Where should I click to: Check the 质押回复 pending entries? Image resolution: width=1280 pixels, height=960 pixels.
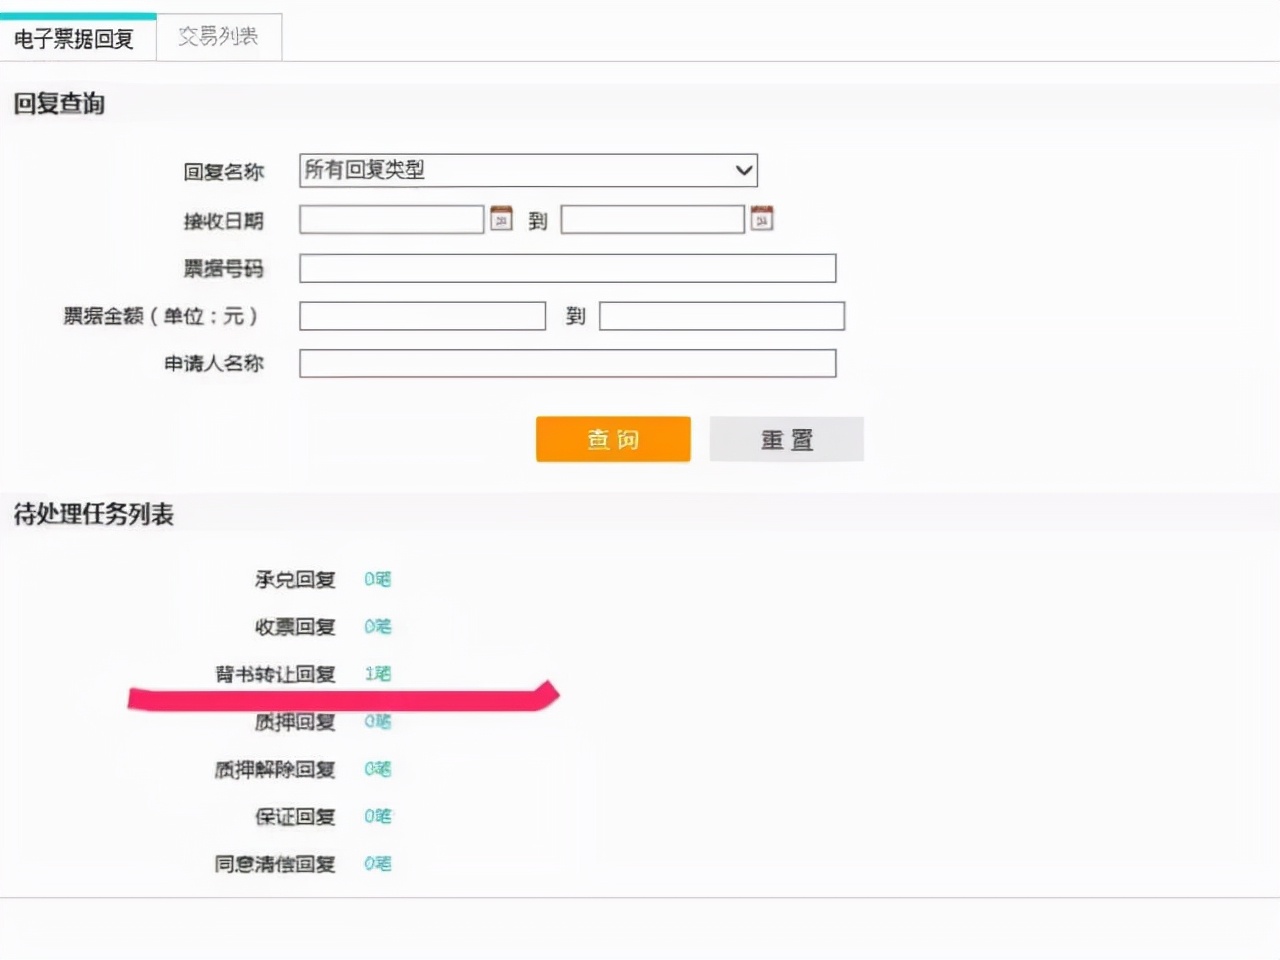[378, 722]
